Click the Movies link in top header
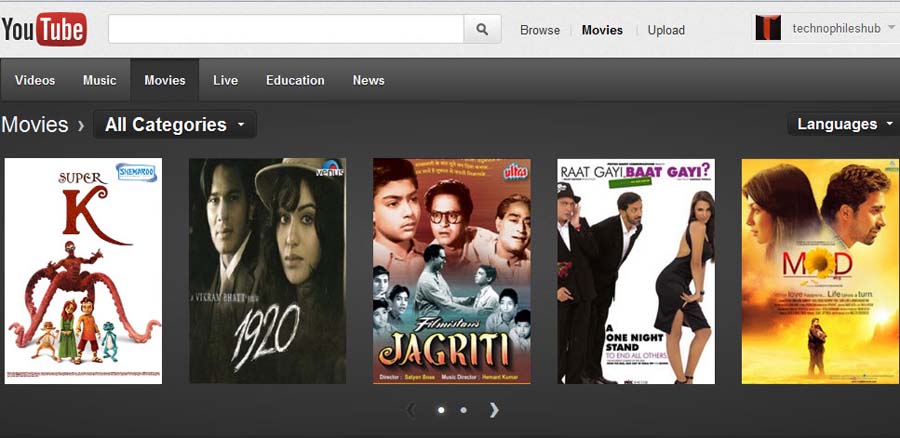The width and height of the screenshot is (900, 438). point(602,30)
